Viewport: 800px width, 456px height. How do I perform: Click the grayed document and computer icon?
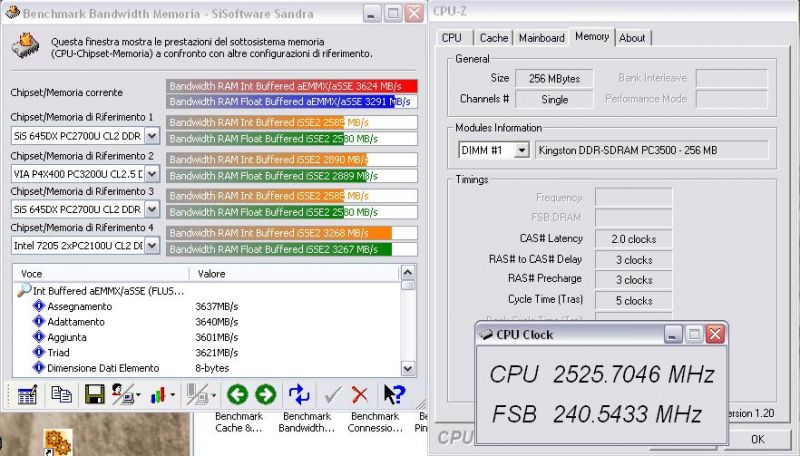pos(197,394)
